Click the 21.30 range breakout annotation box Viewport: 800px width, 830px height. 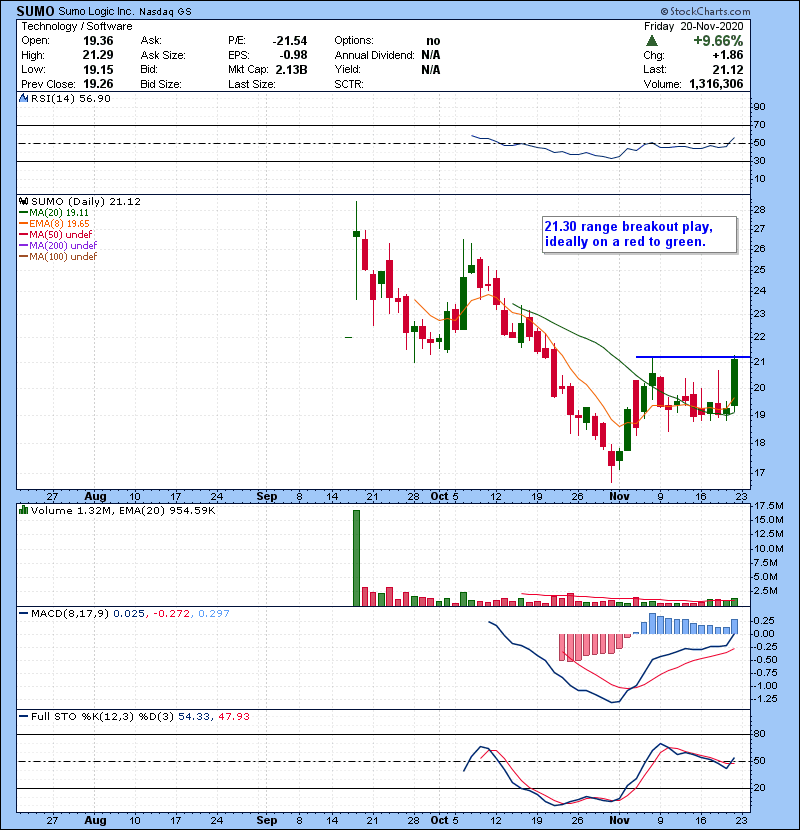(x=639, y=234)
